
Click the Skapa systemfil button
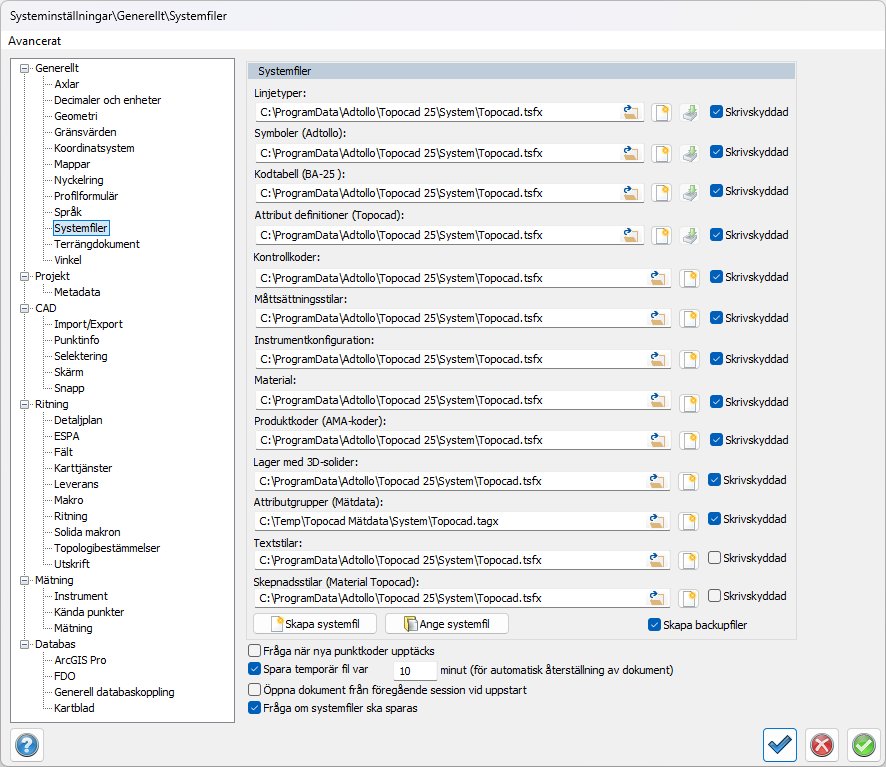(315, 624)
